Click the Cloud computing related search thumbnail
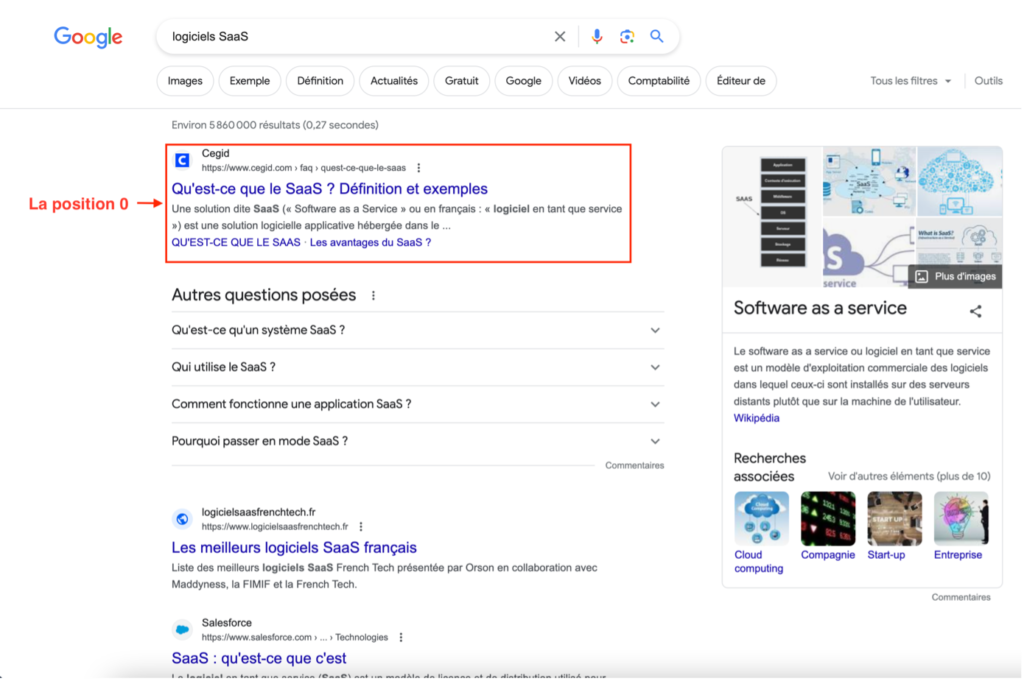The height and width of the screenshot is (681, 1024). click(761, 519)
